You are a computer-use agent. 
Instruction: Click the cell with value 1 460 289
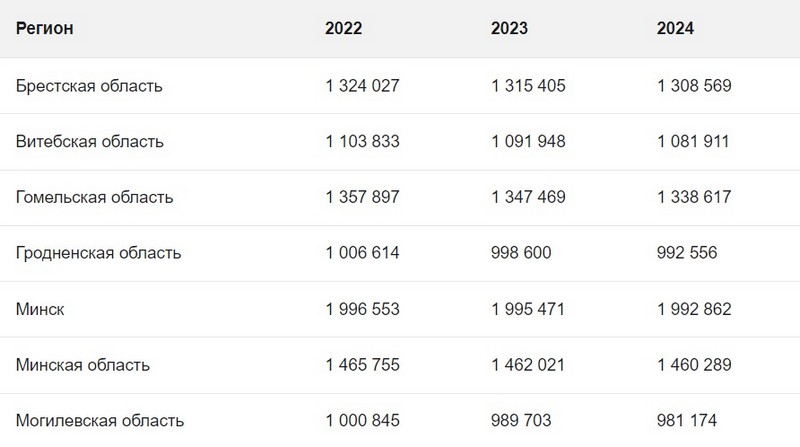tap(694, 366)
